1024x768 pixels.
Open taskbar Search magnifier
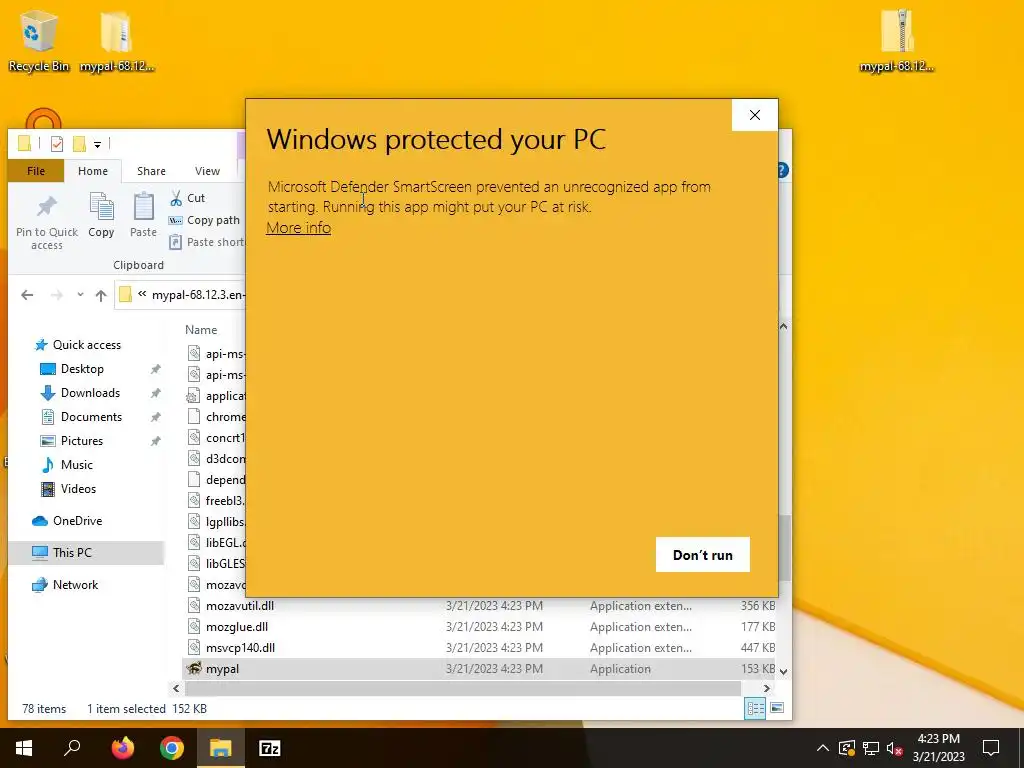click(72, 748)
